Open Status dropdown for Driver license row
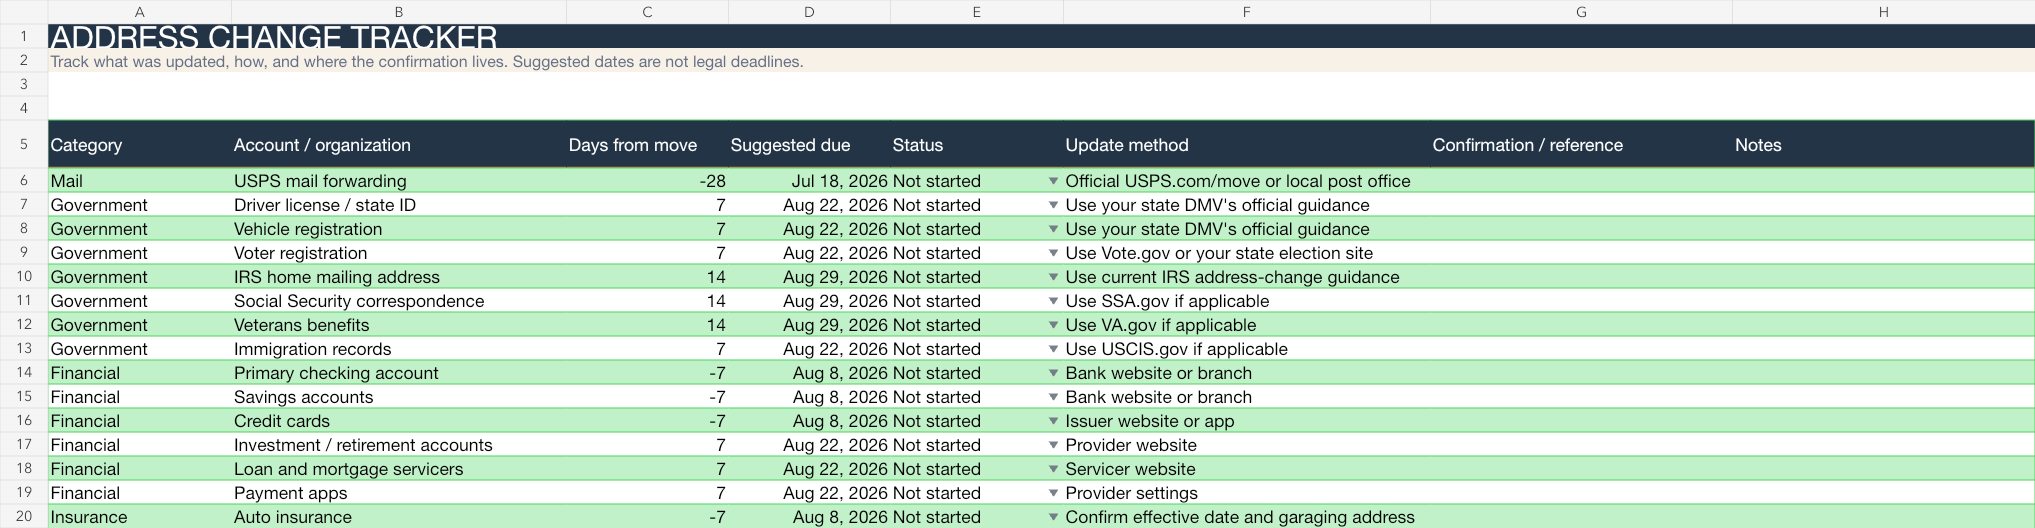The width and height of the screenshot is (2035, 528). [1052, 205]
